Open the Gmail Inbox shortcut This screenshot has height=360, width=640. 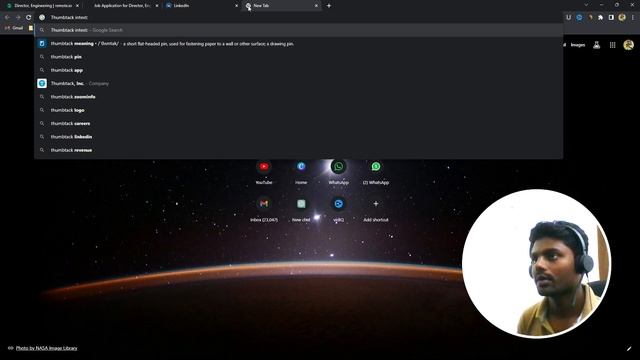[x=264, y=209]
